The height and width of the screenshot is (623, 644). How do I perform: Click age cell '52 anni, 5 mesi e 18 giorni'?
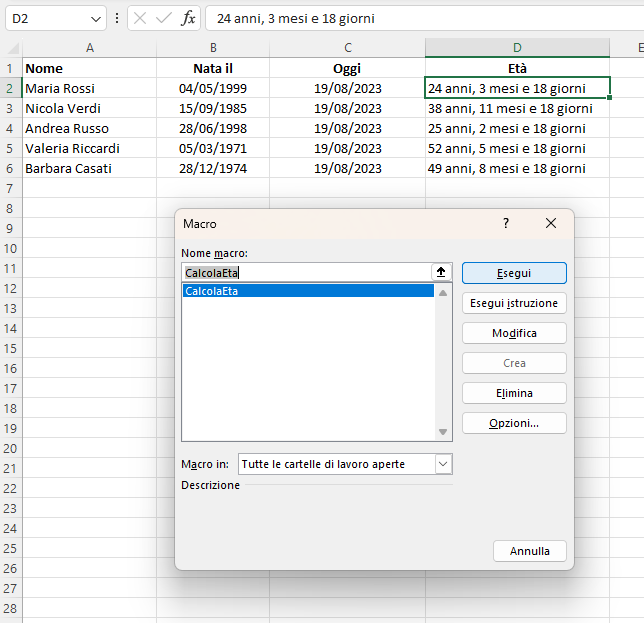(x=518, y=149)
